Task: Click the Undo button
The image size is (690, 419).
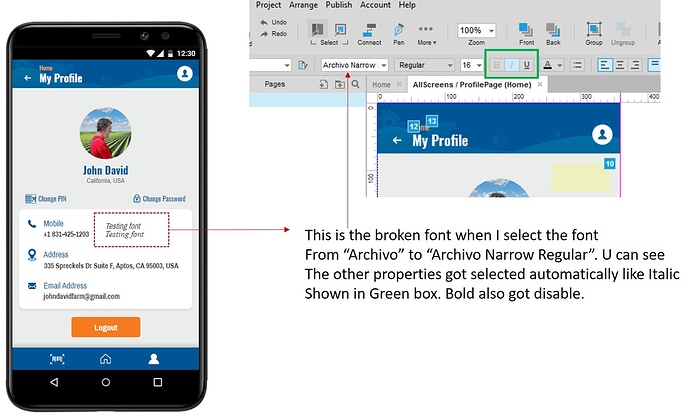Action: [276, 21]
